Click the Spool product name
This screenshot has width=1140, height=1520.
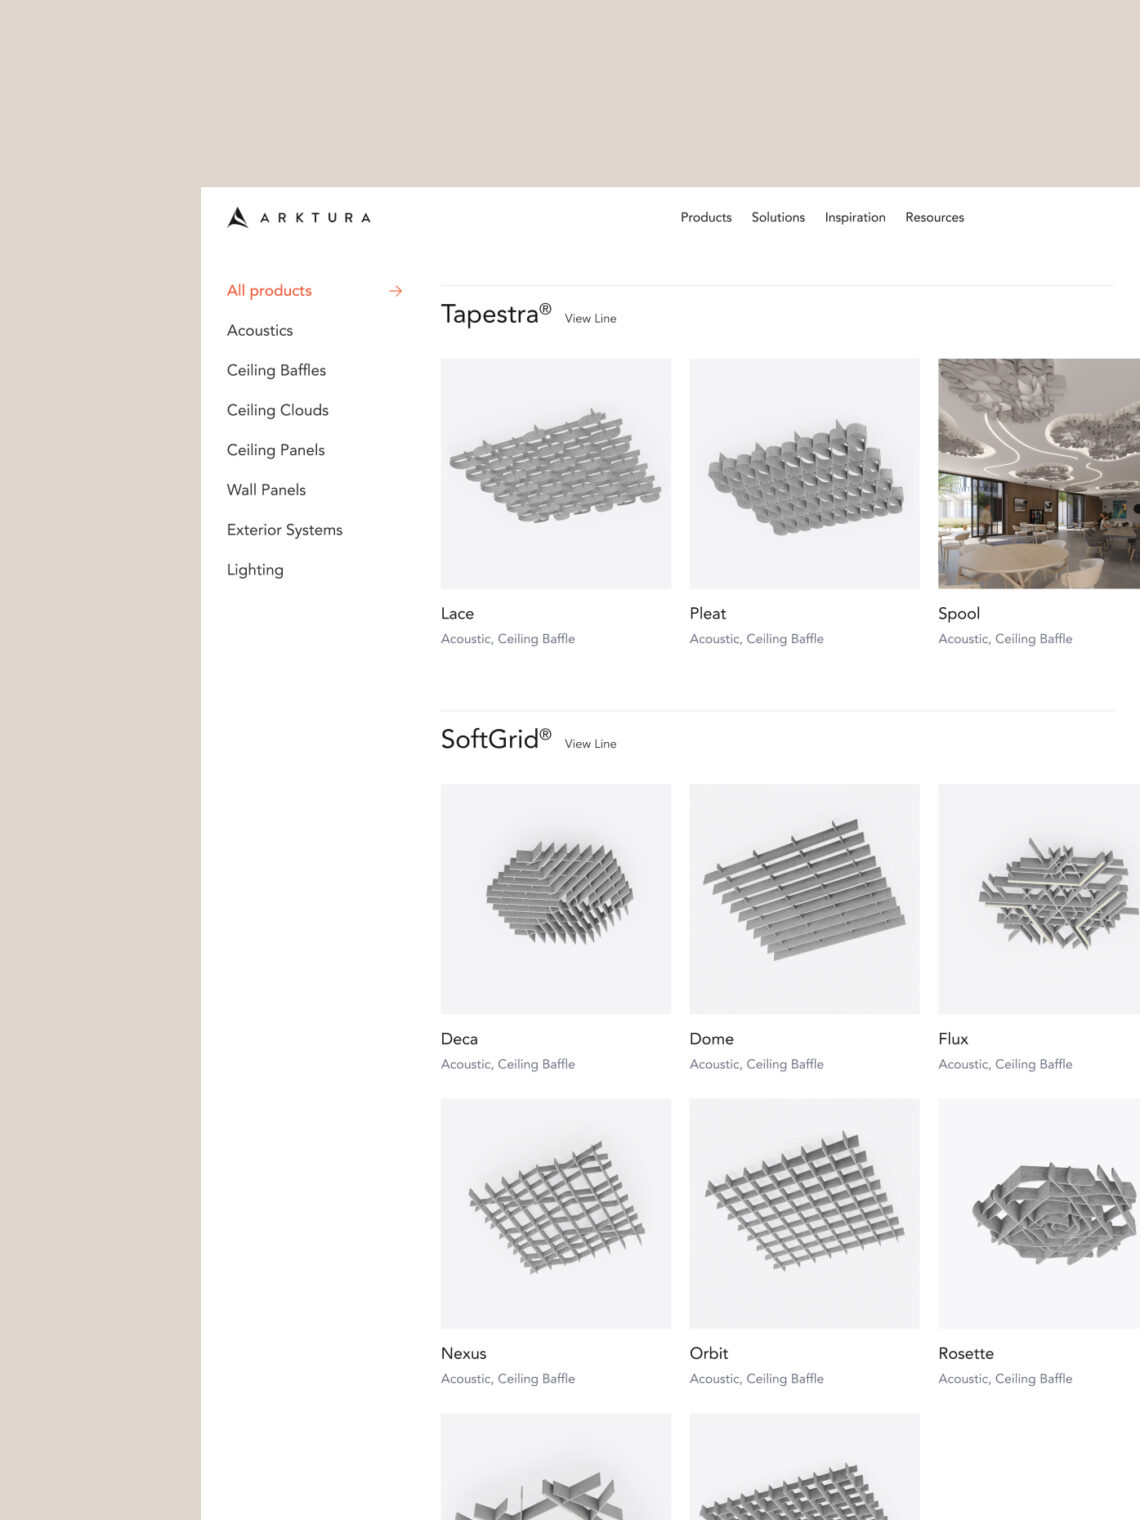pyautogui.click(x=959, y=614)
